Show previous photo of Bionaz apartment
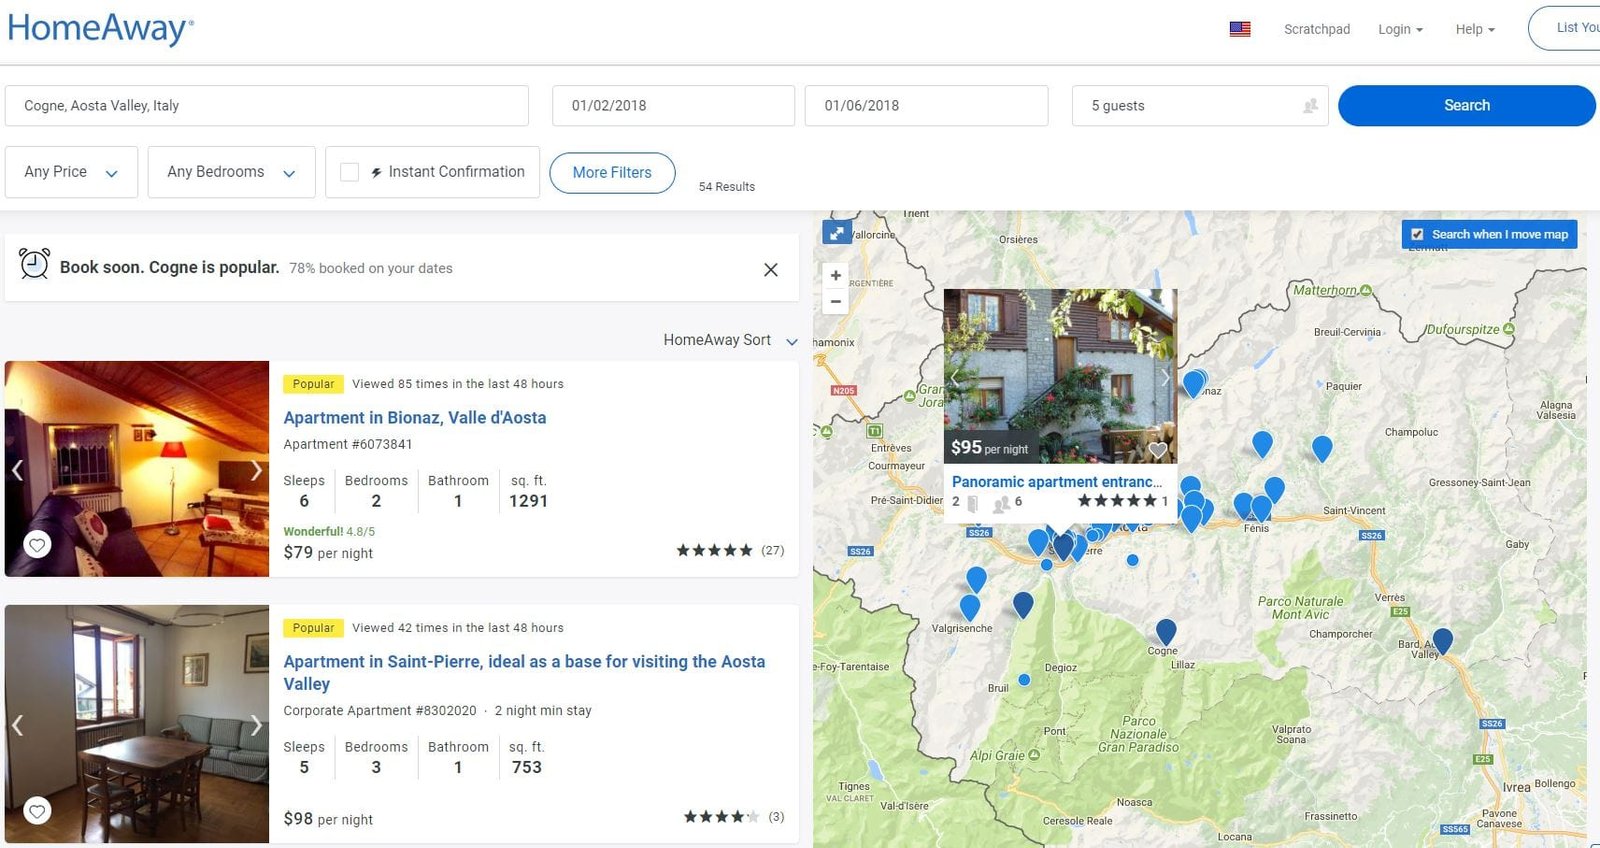 17,470
